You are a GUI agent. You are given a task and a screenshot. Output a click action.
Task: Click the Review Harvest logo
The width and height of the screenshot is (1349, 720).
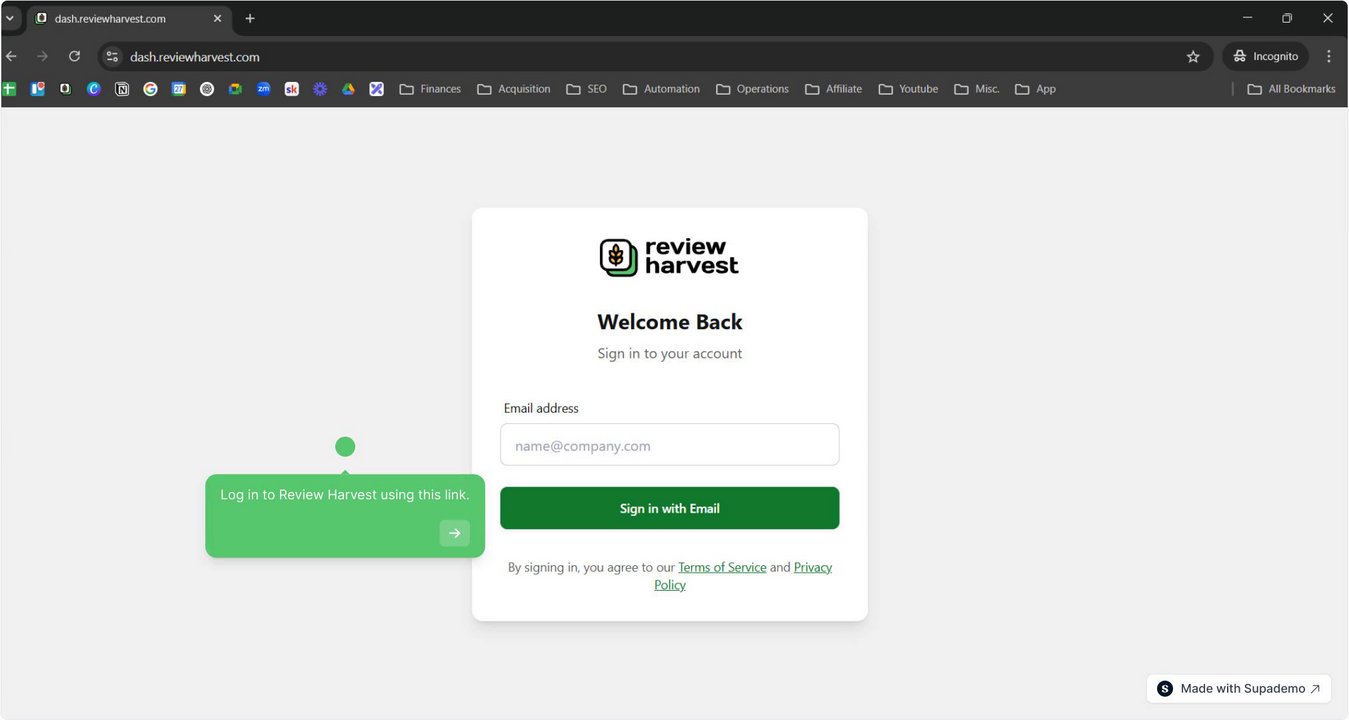click(669, 257)
